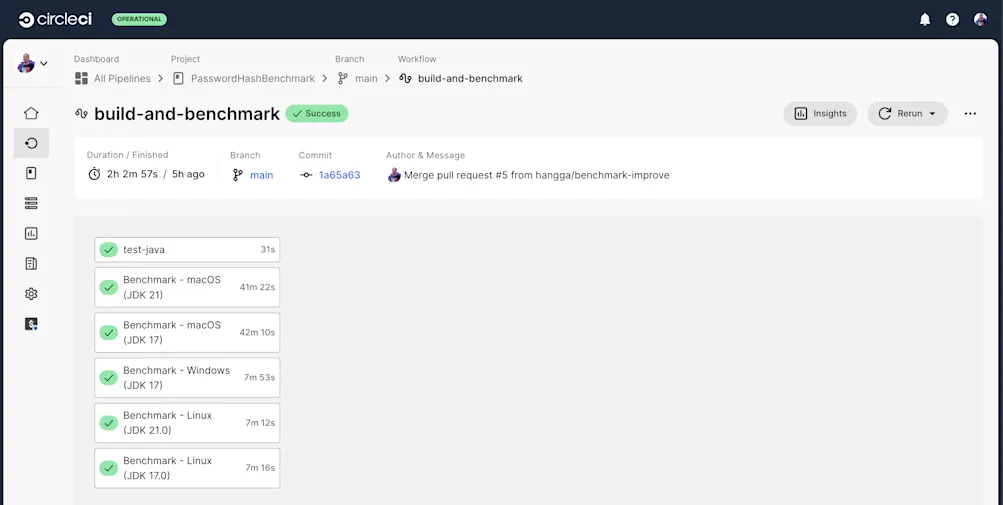
Task: Click the commit author avatar
Action: 394,175
